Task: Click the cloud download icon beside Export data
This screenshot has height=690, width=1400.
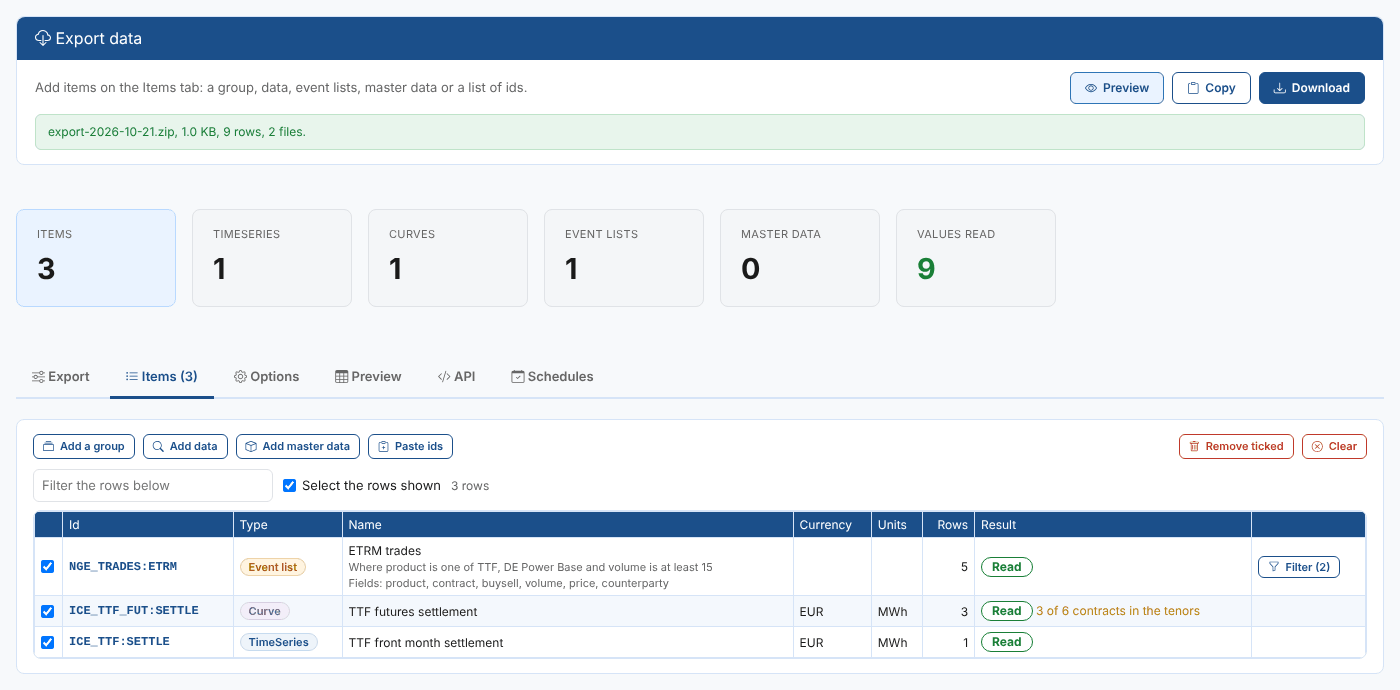Action: tap(43, 38)
